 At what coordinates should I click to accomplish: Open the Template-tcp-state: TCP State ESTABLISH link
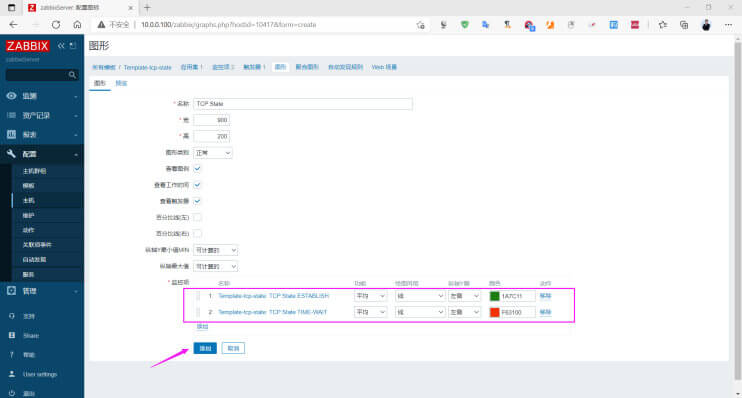[x=274, y=296]
